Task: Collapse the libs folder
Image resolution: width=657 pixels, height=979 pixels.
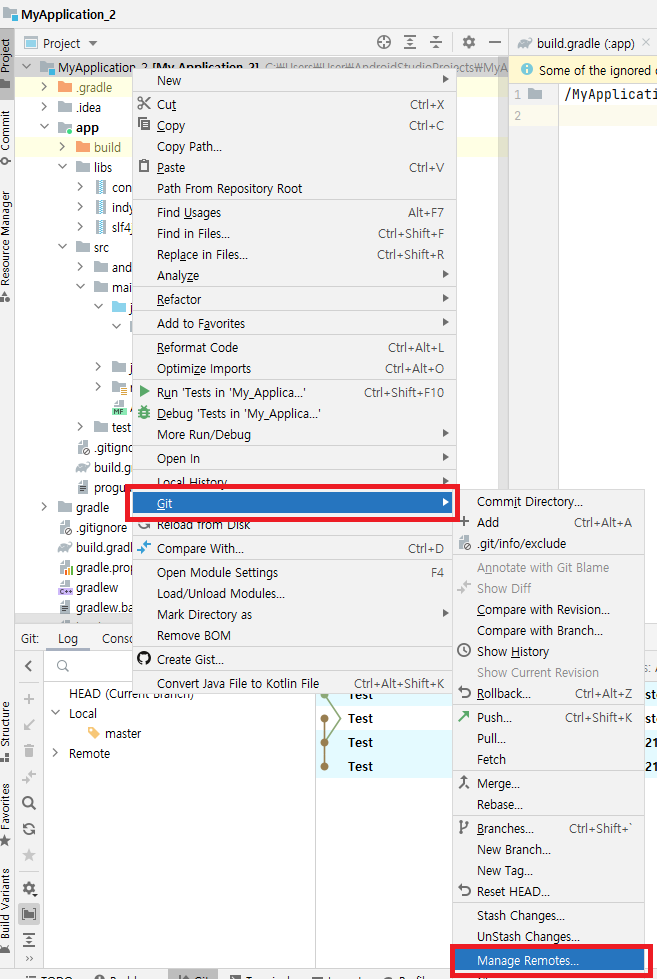Action: [x=62, y=167]
